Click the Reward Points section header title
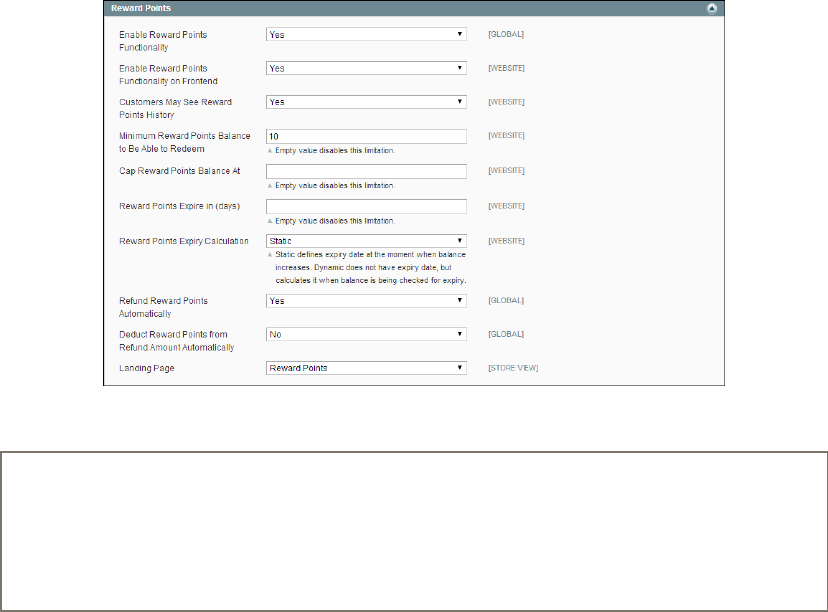 point(141,8)
